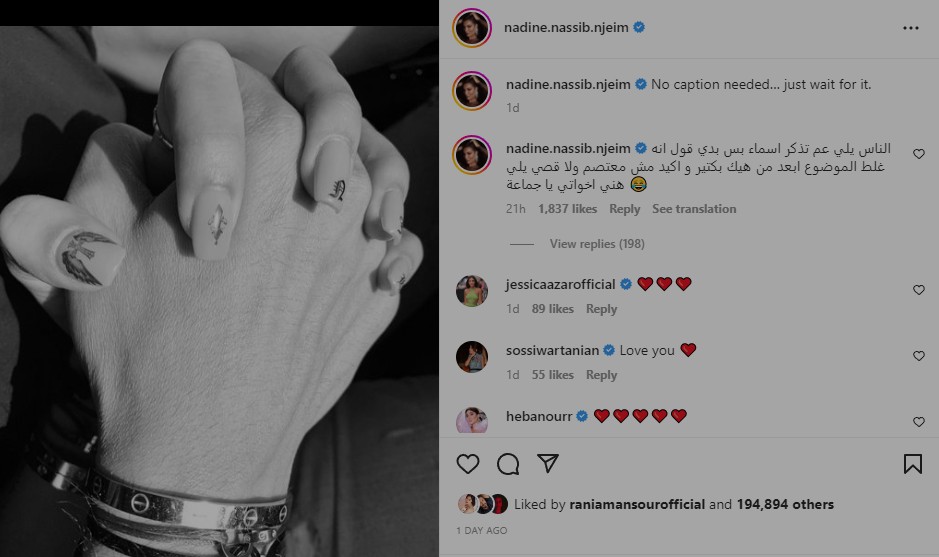Open the three-dot more options menu

click(910, 28)
